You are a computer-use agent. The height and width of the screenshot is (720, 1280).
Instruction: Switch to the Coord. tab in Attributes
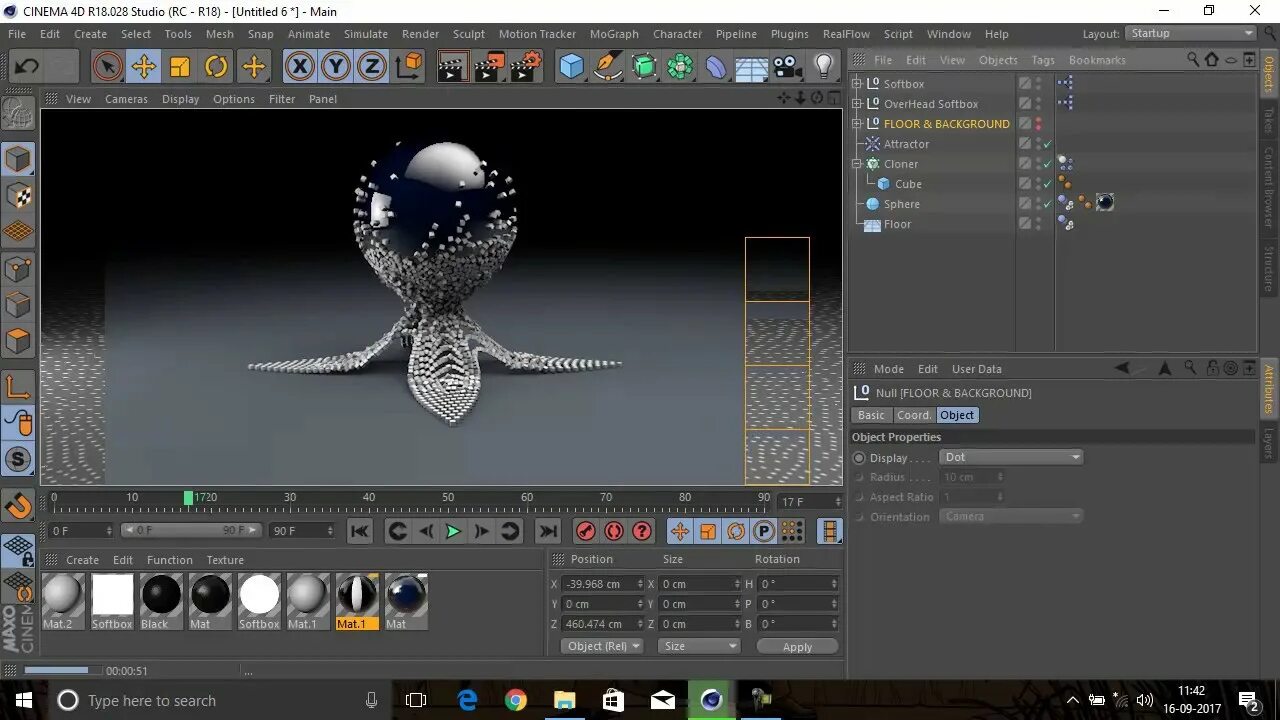(x=913, y=415)
